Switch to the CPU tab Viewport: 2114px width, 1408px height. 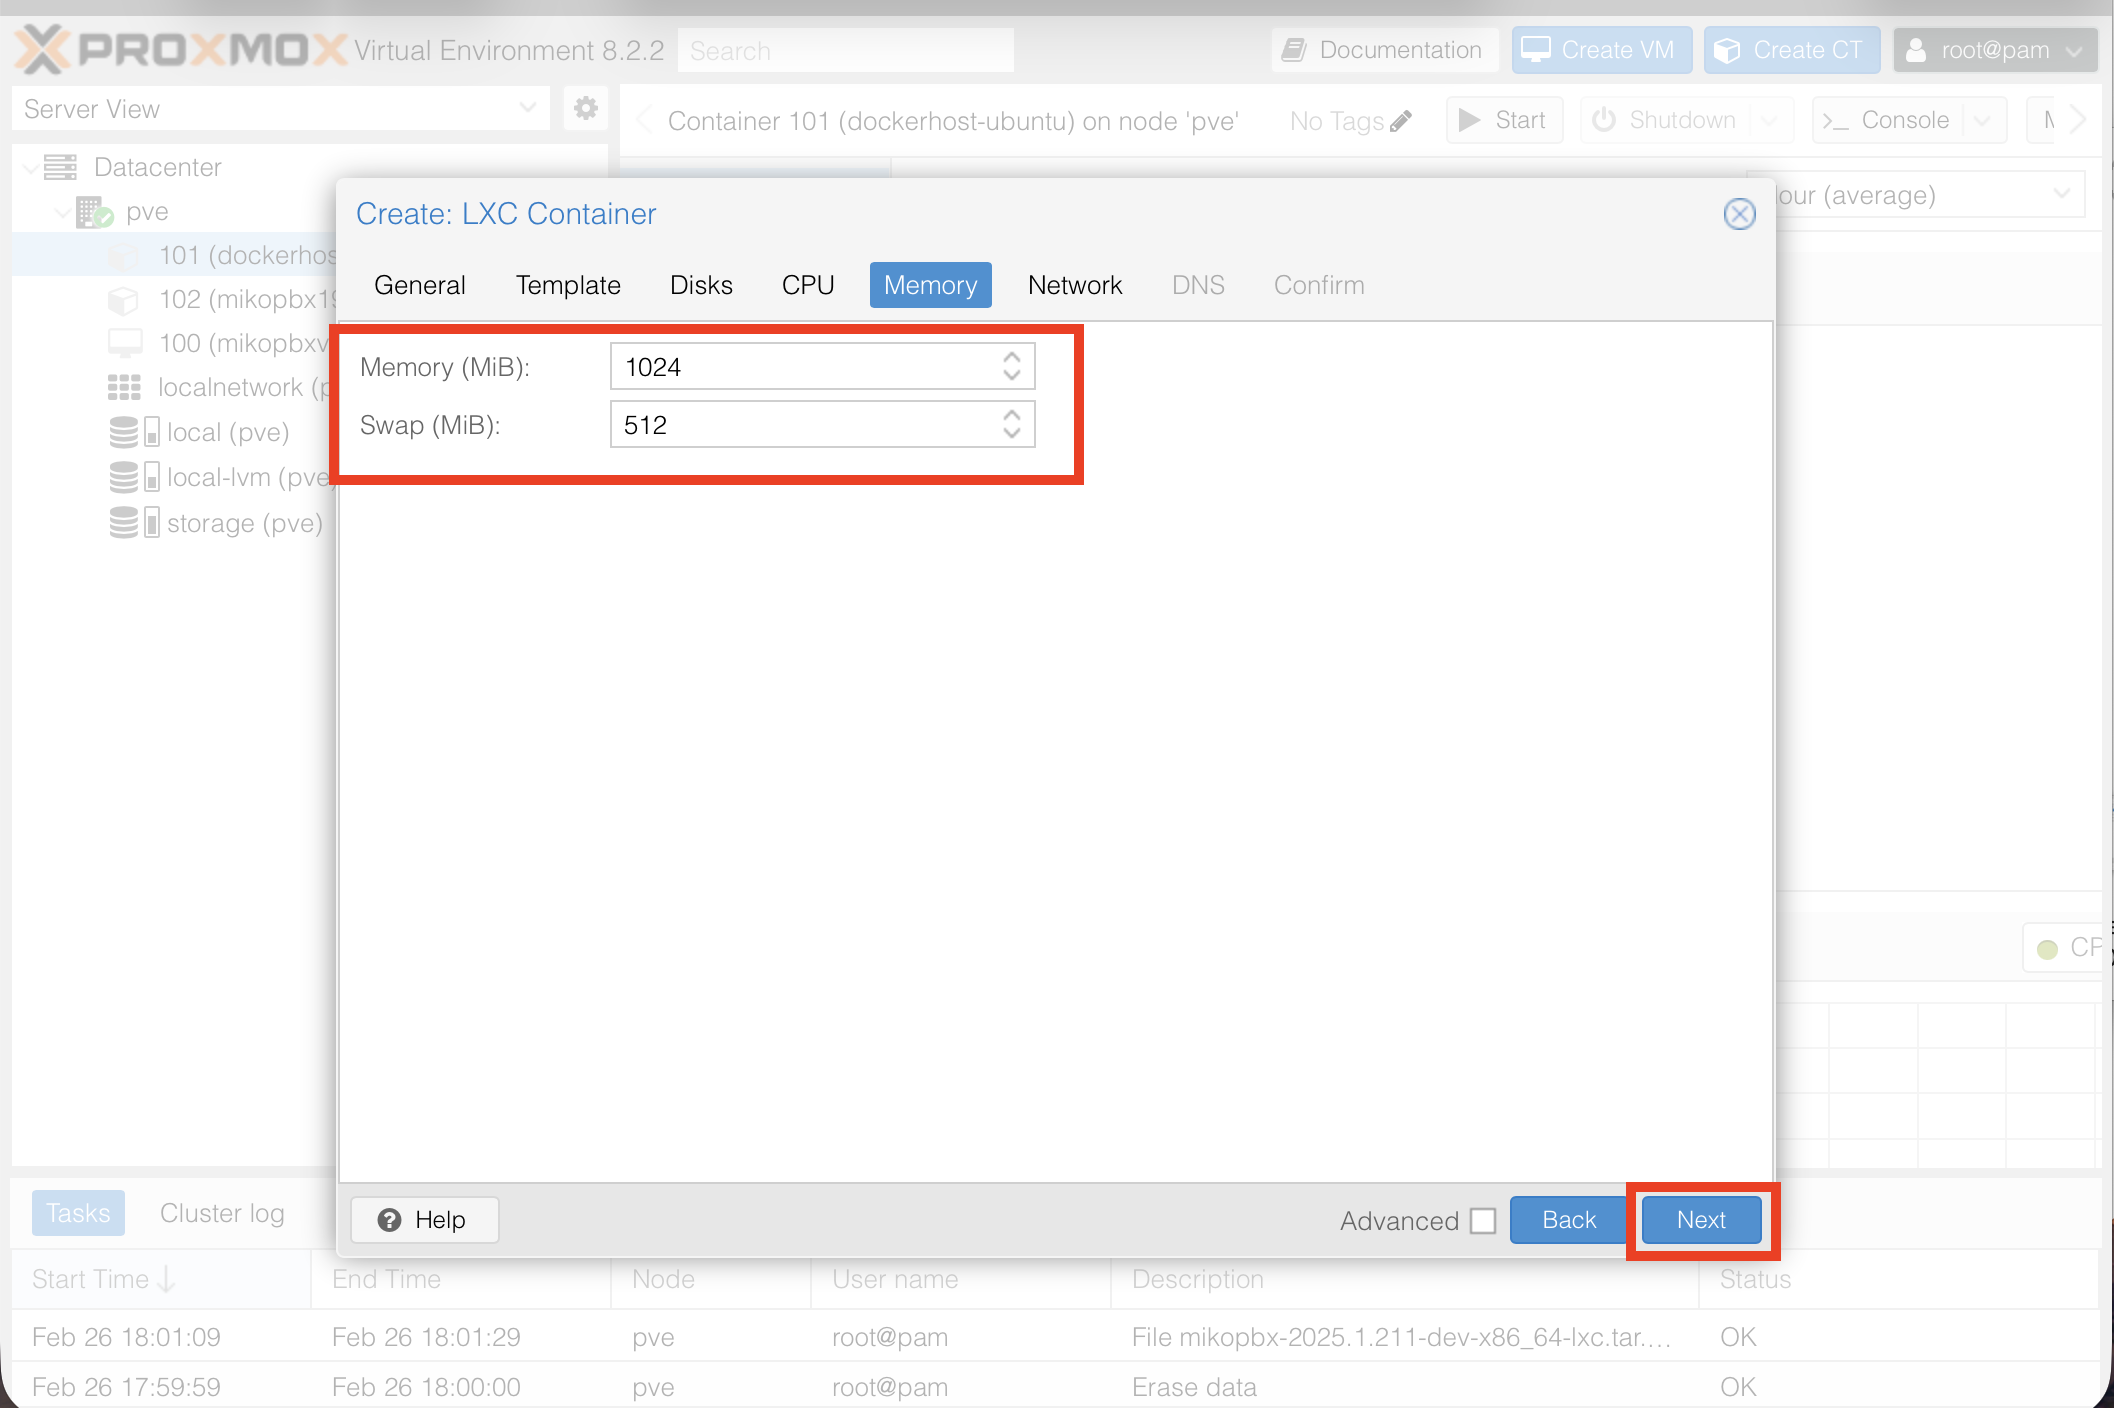tap(807, 285)
